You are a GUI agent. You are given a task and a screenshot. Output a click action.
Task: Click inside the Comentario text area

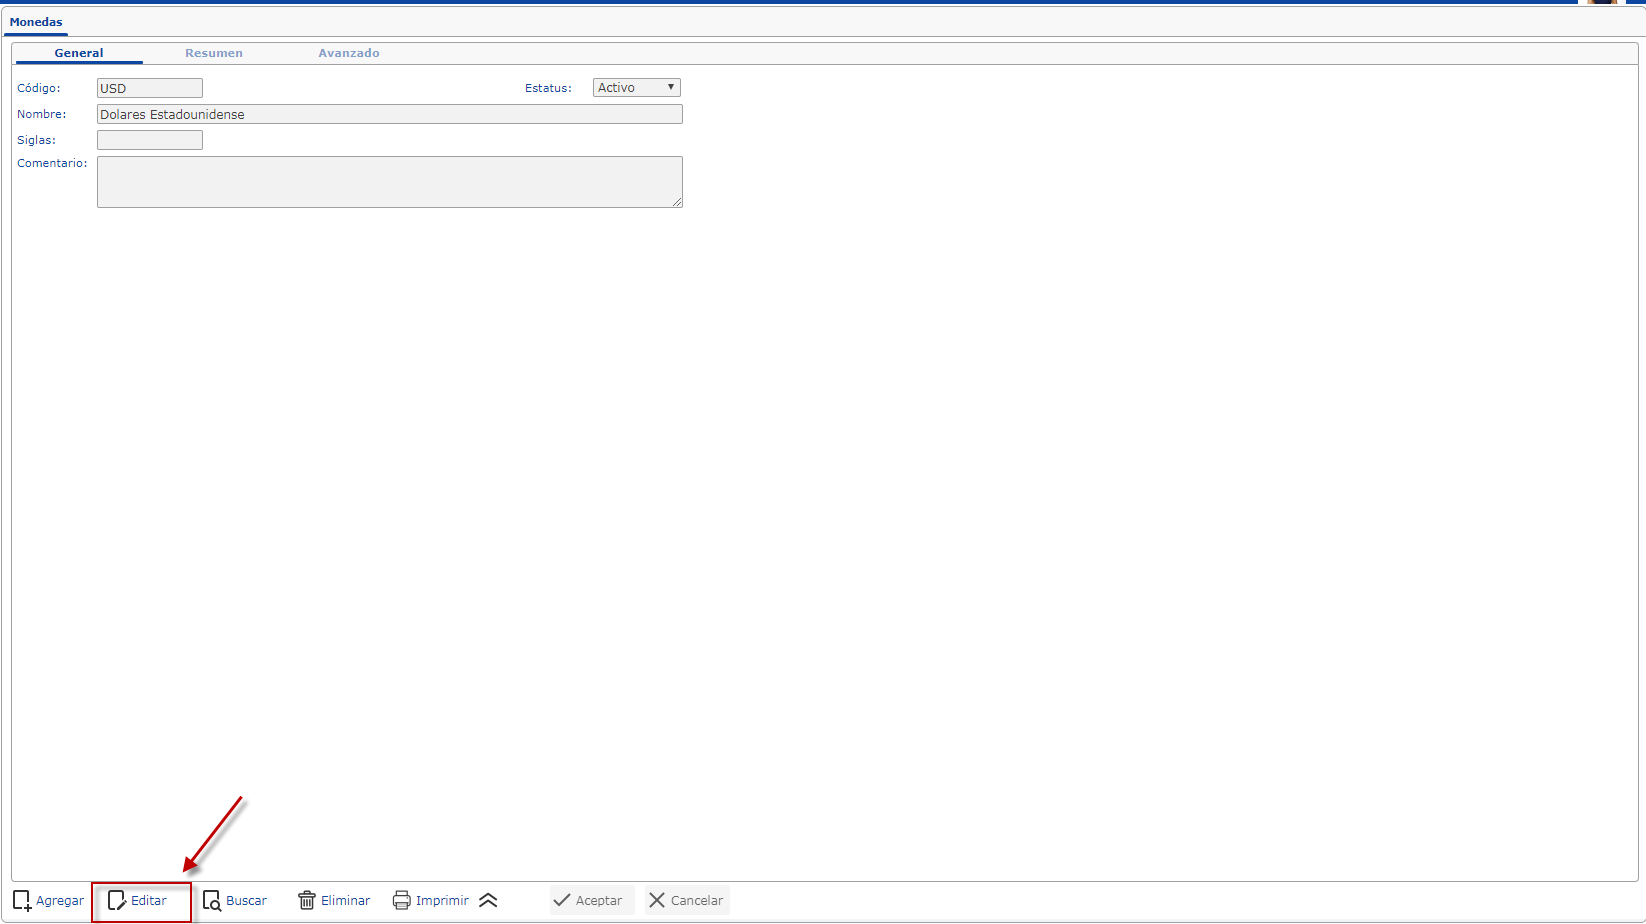pos(390,182)
